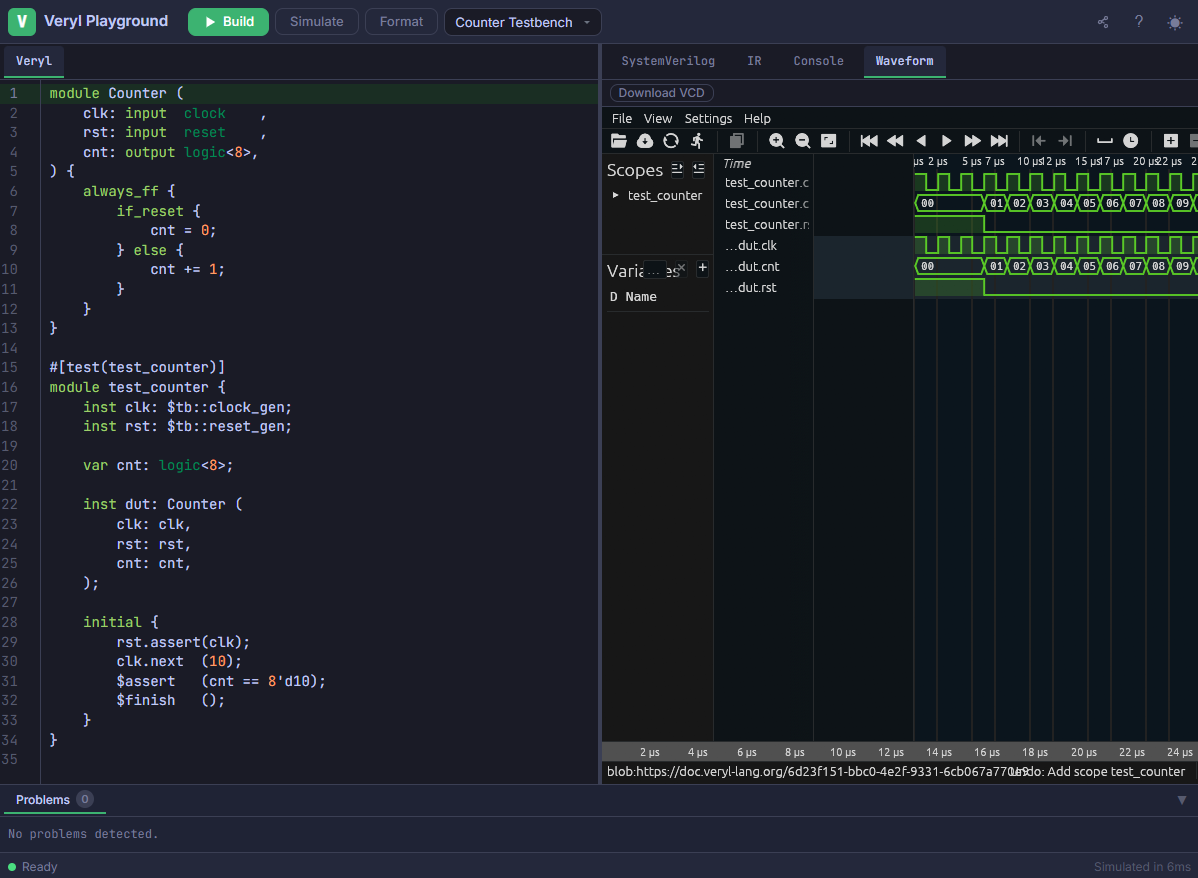
Task: Jump to the waveform end
Action: click(x=999, y=141)
